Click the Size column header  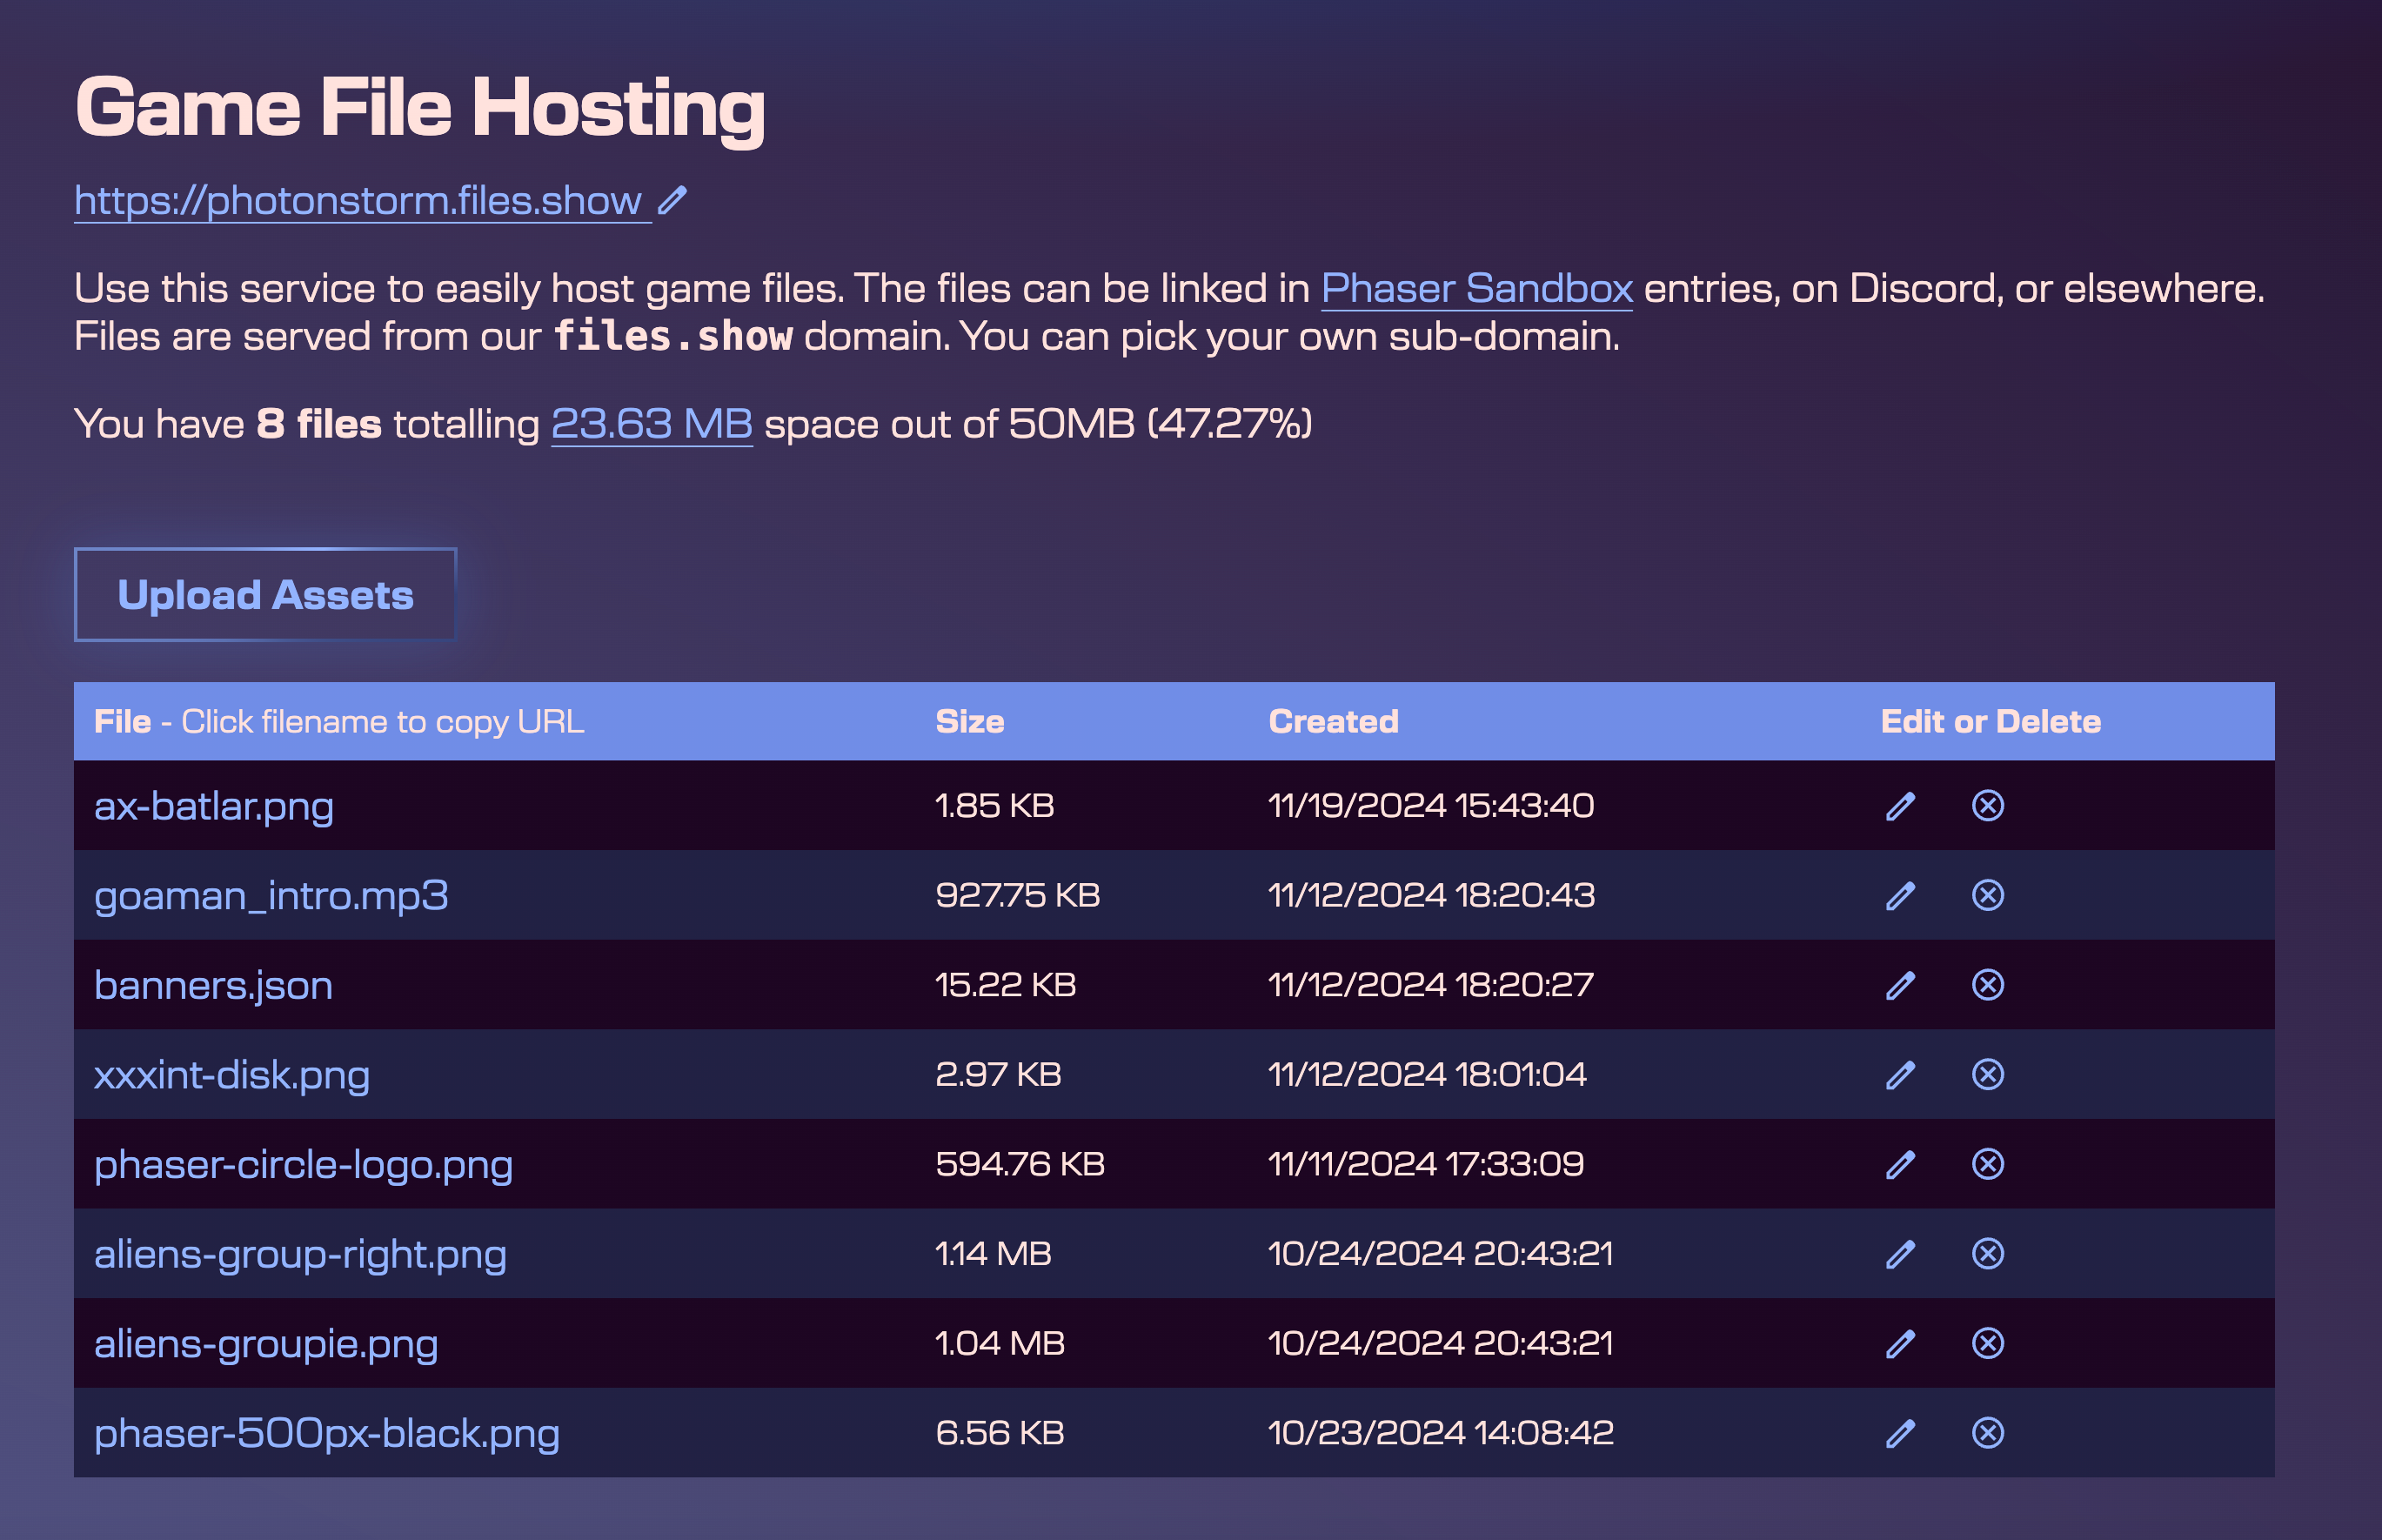(969, 721)
